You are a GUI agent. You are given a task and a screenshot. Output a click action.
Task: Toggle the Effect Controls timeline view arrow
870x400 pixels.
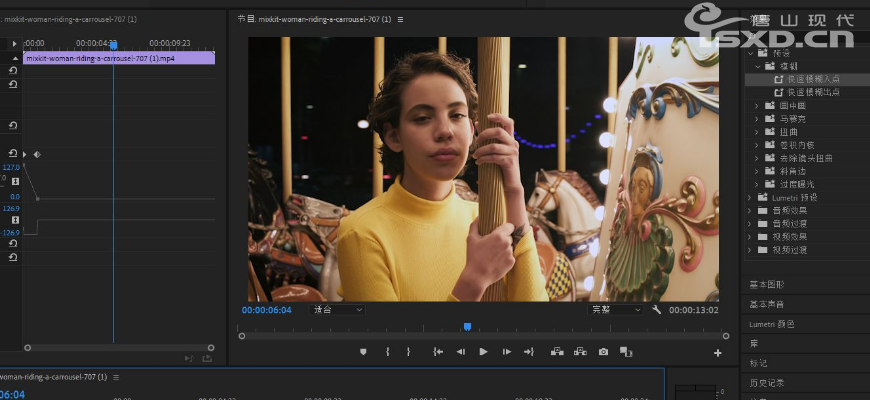pos(14,43)
